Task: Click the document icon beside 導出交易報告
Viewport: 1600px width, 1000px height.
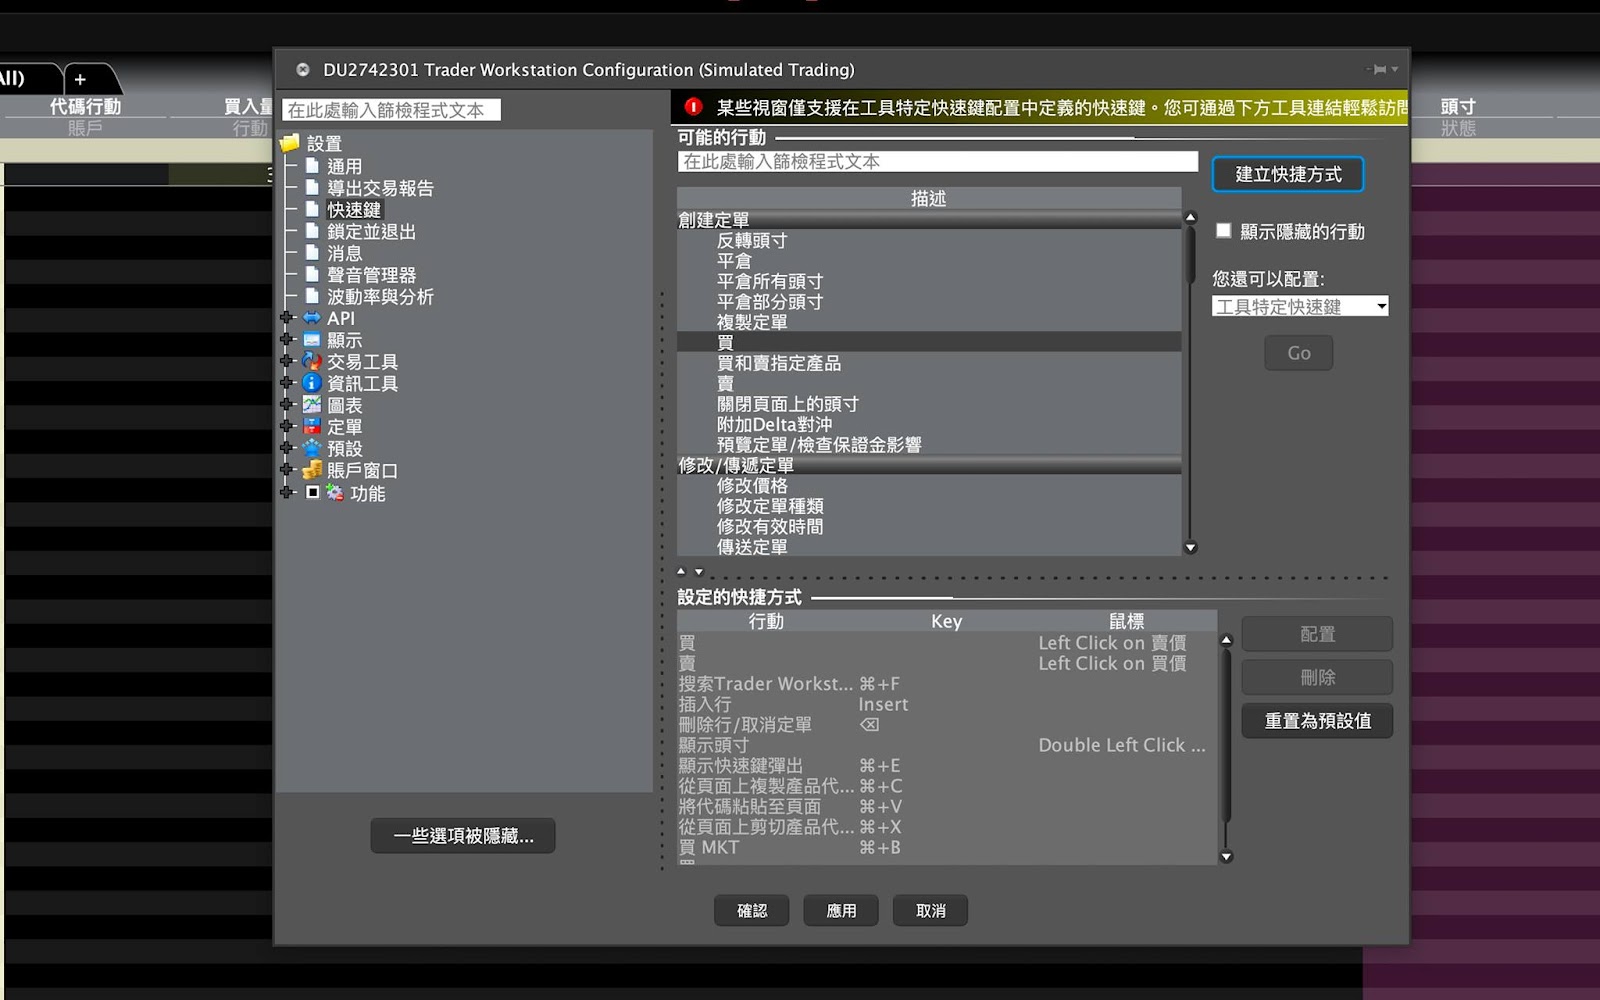Action: [x=312, y=188]
